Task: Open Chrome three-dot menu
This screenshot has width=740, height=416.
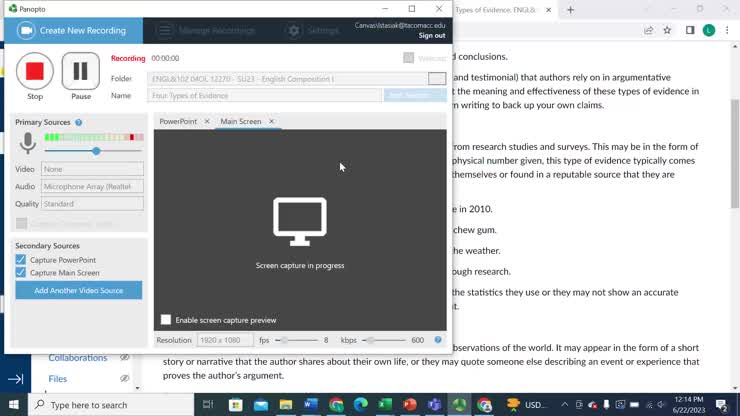Action: tap(727, 31)
